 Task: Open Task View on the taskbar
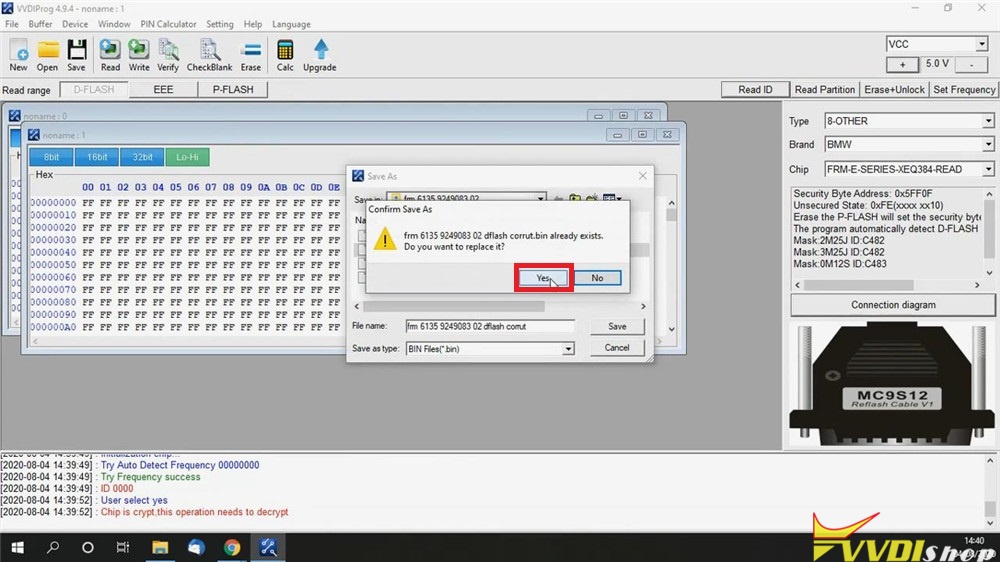click(x=122, y=547)
